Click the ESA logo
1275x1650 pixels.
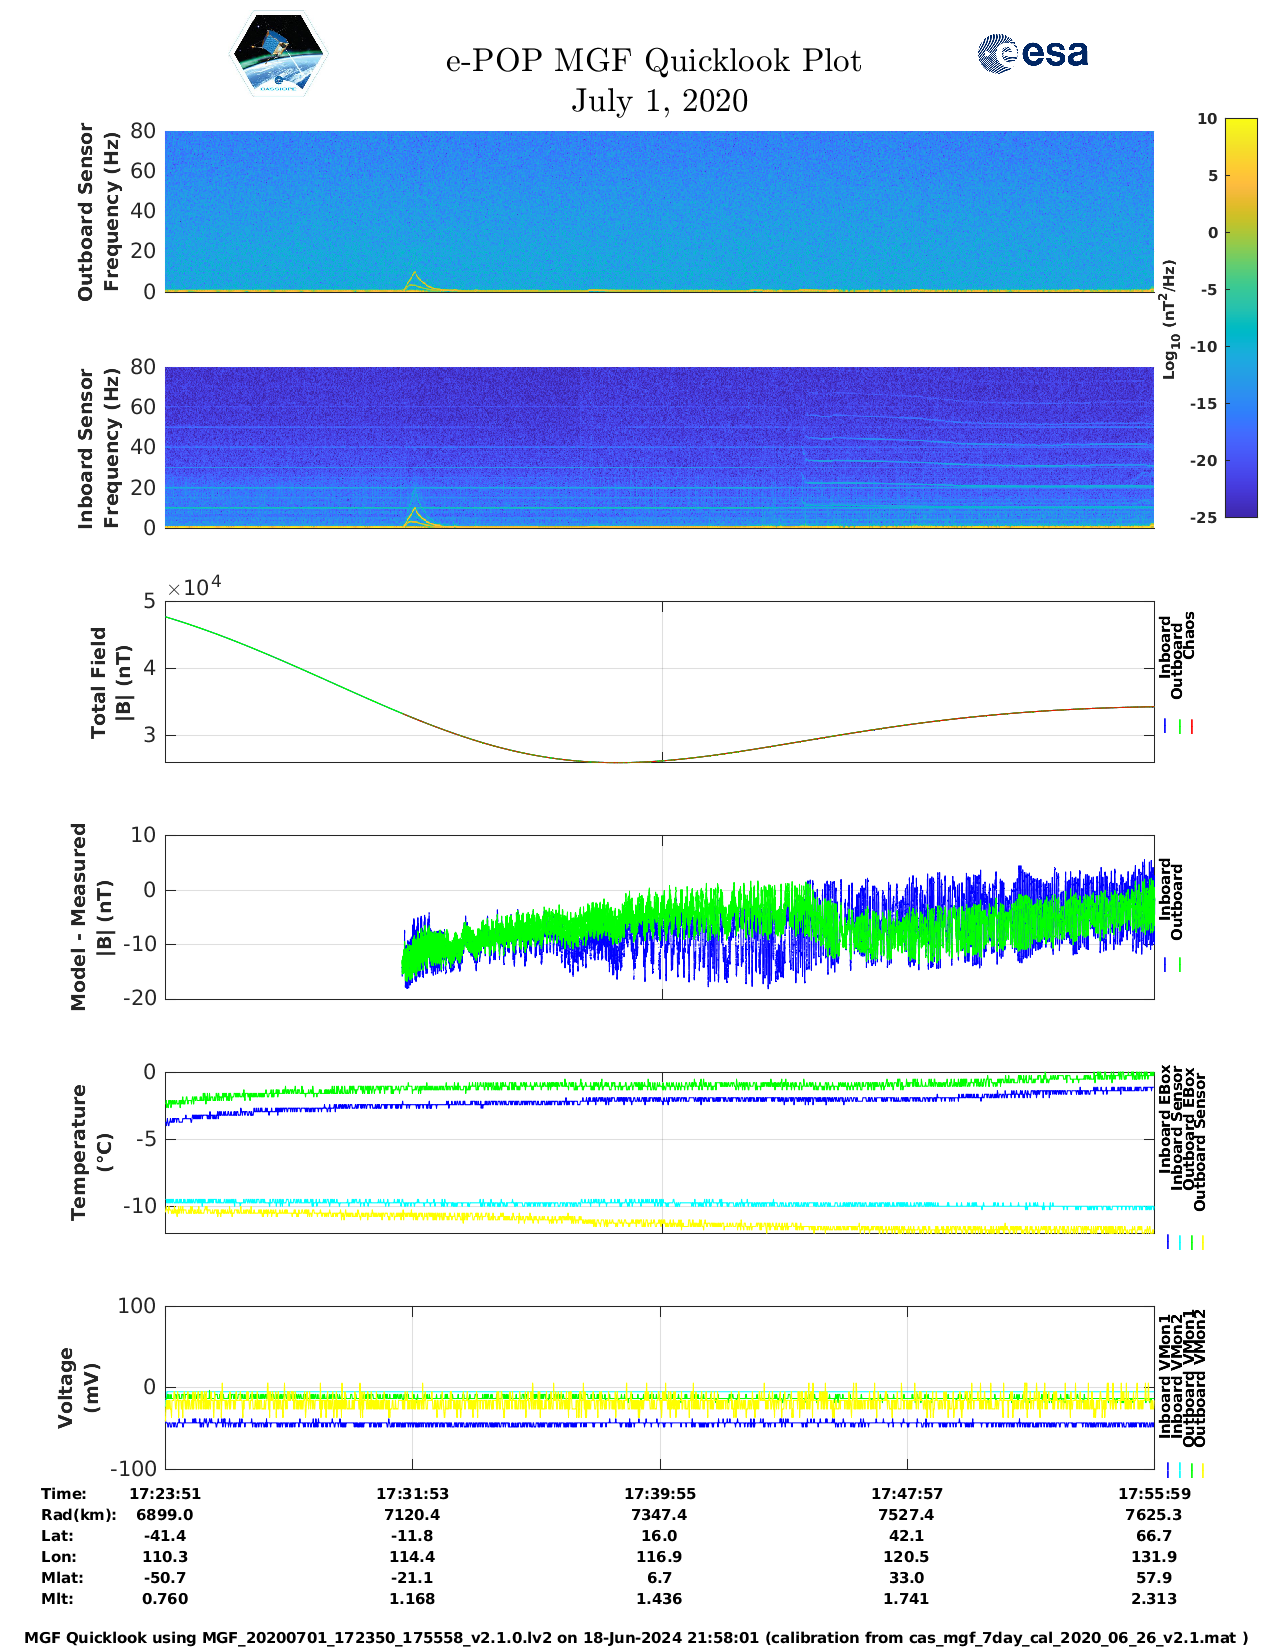pyautogui.click(x=1033, y=53)
